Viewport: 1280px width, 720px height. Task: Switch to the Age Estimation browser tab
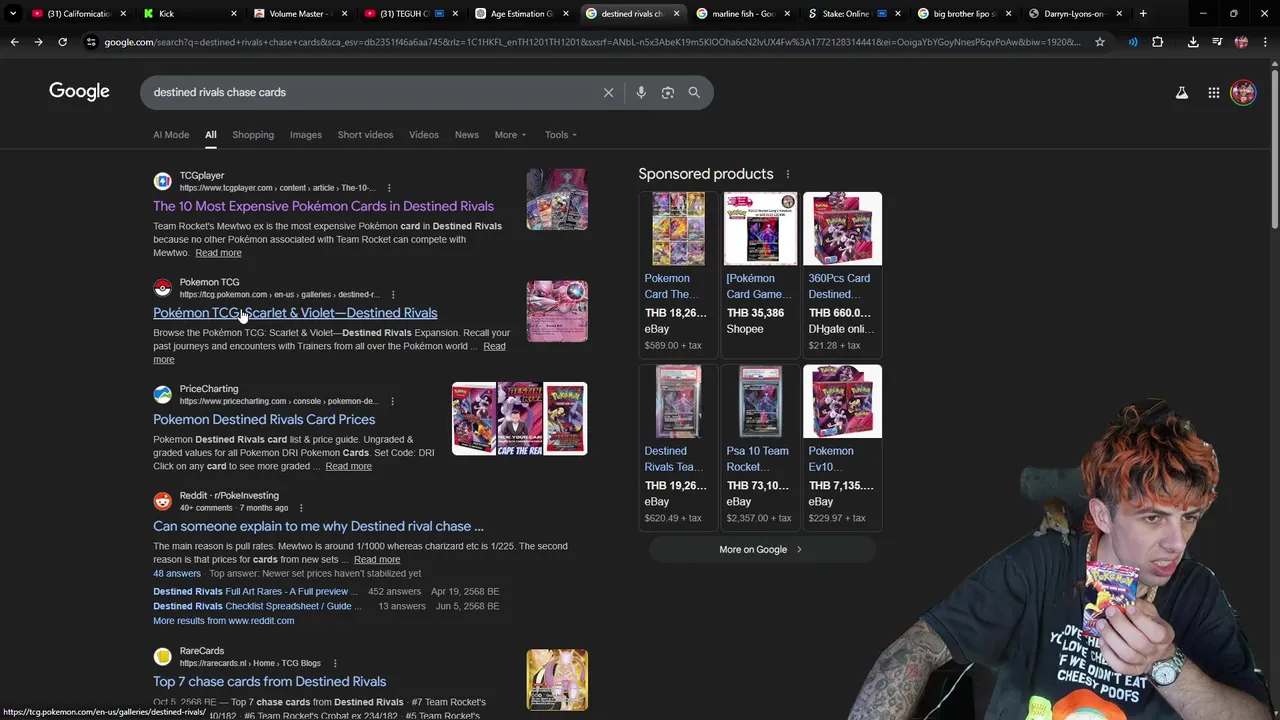(x=522, y=14)
